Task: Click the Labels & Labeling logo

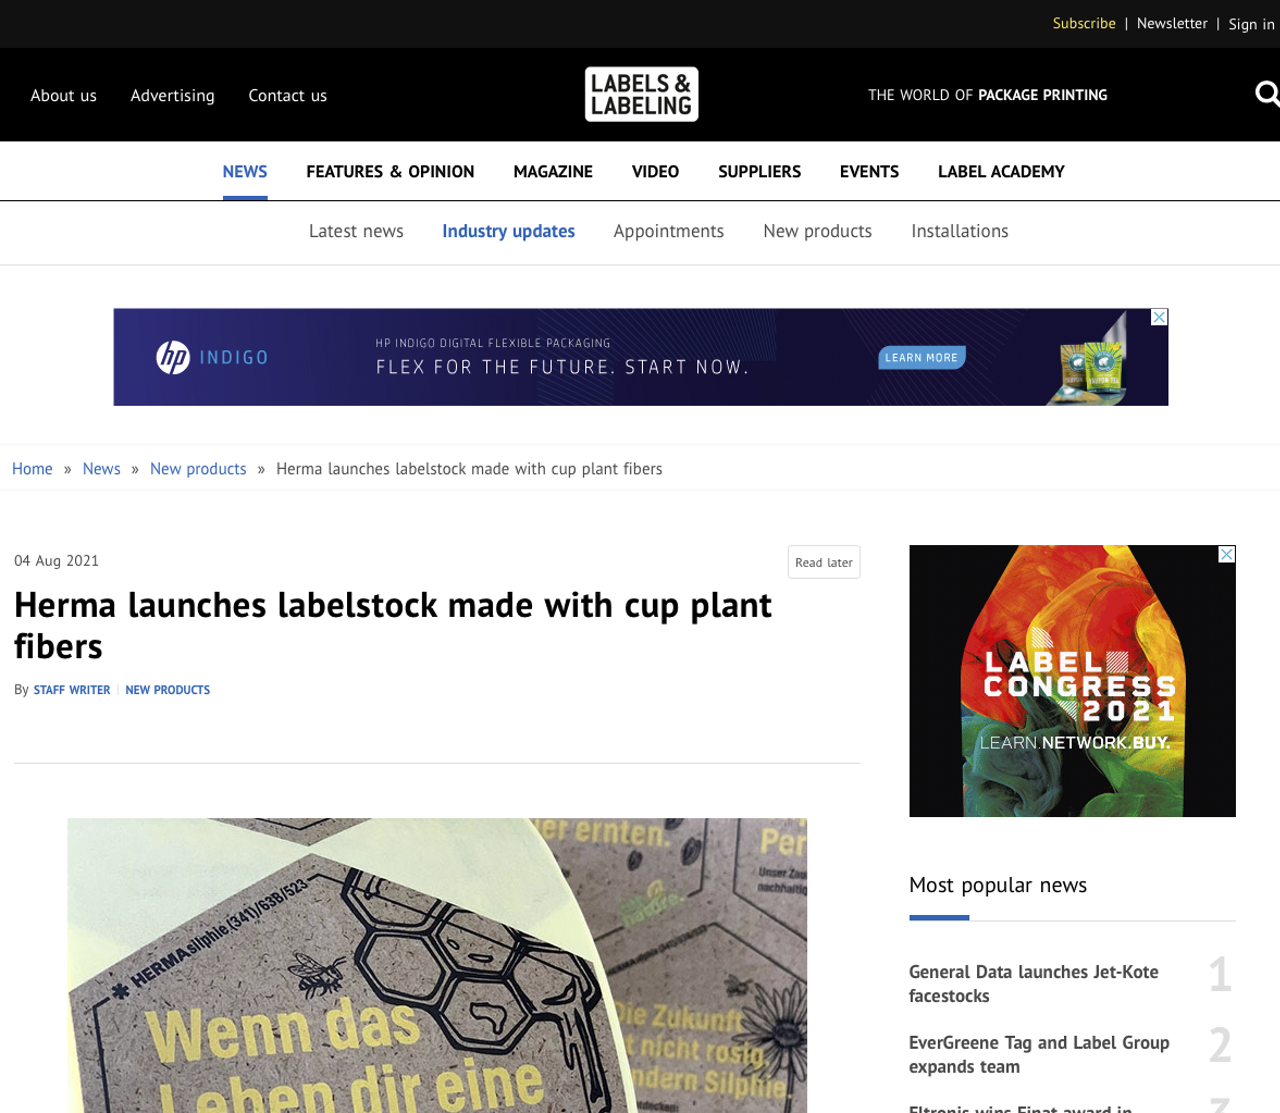Action: (641, 94)
